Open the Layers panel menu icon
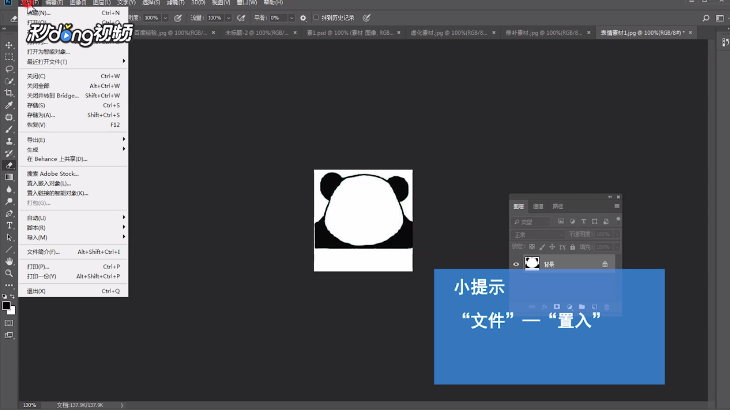Viewport: 730px width, 410px height. click(617, 206)
